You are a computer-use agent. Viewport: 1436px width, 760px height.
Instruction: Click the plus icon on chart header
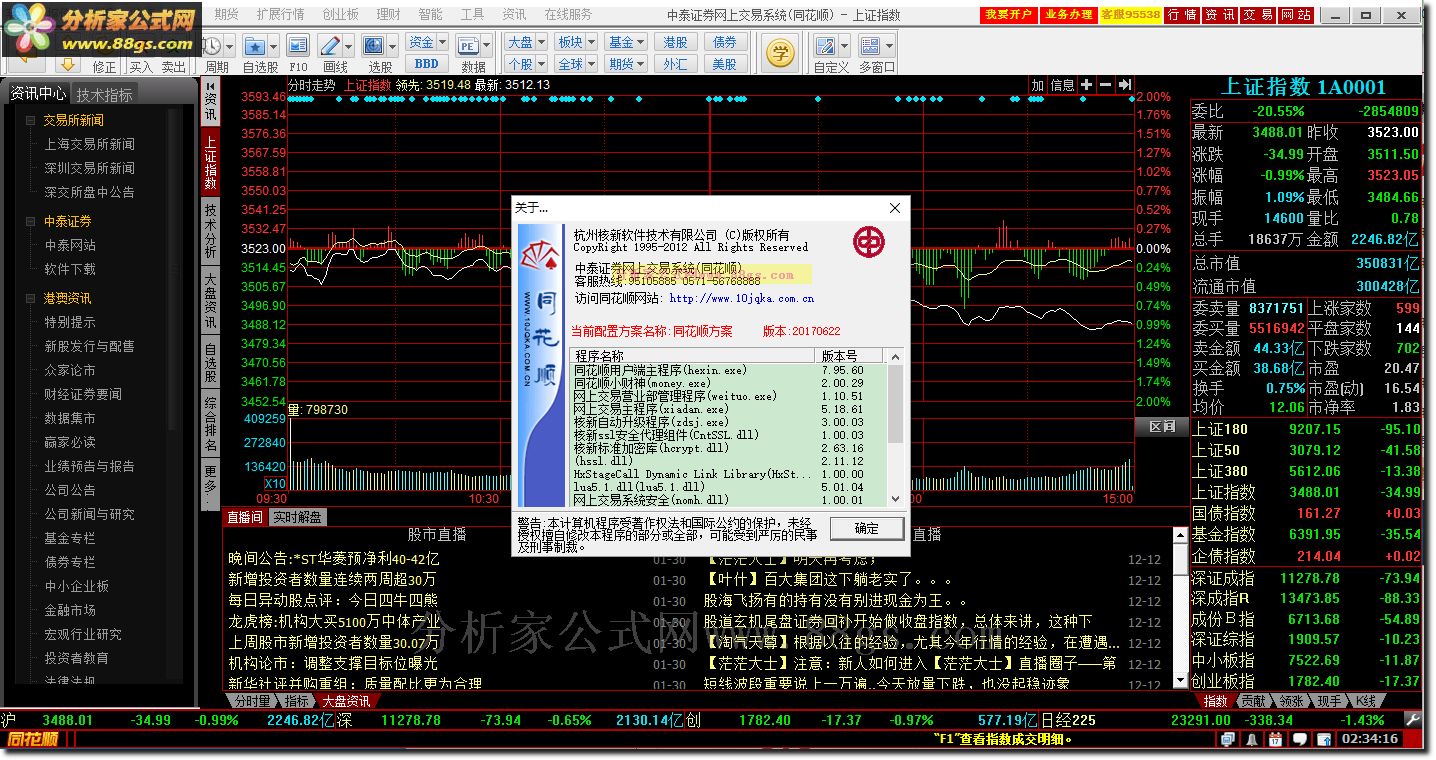[1088, 85]
